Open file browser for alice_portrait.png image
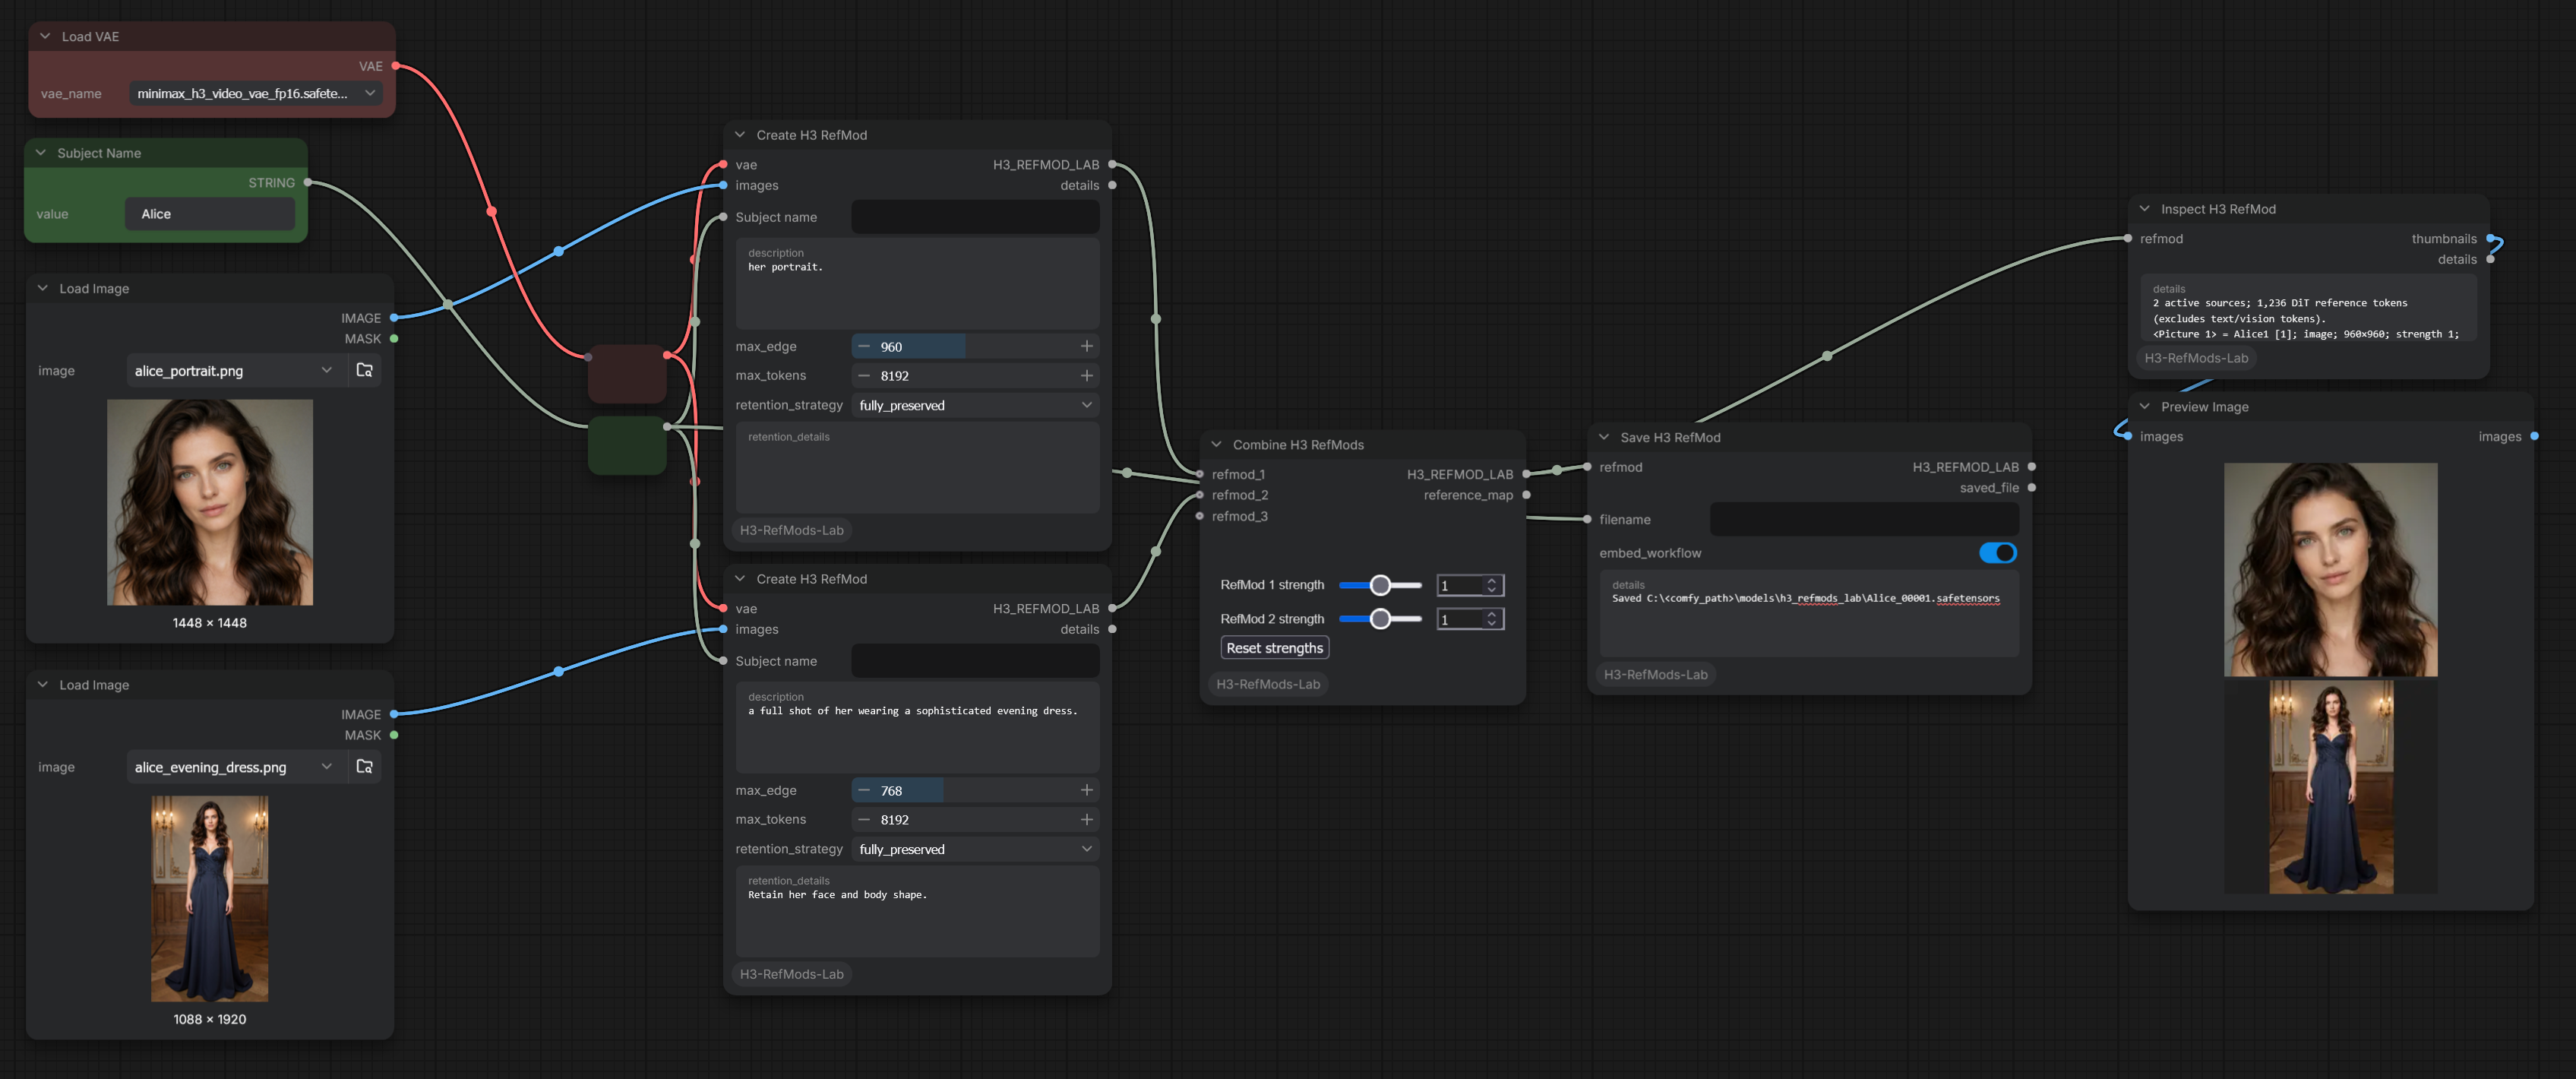 [364, 370]
